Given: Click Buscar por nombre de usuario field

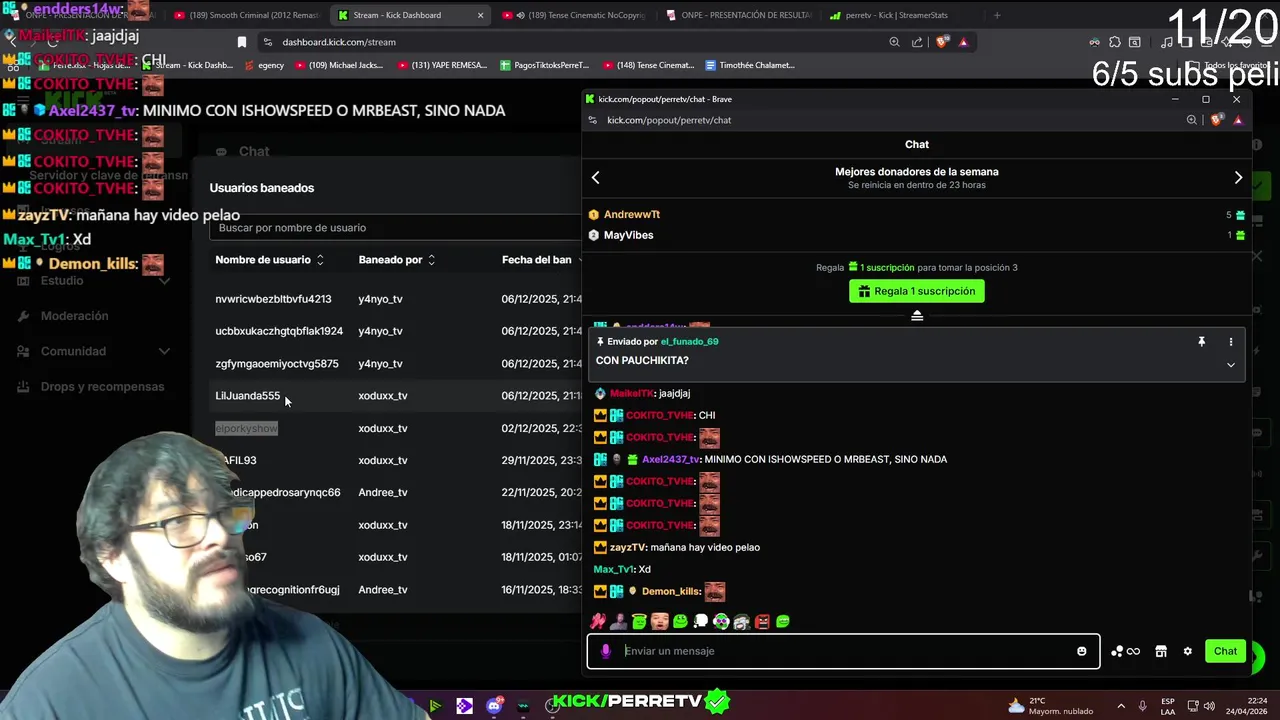Looking at the screenshot, I should (x=397, y=228).
